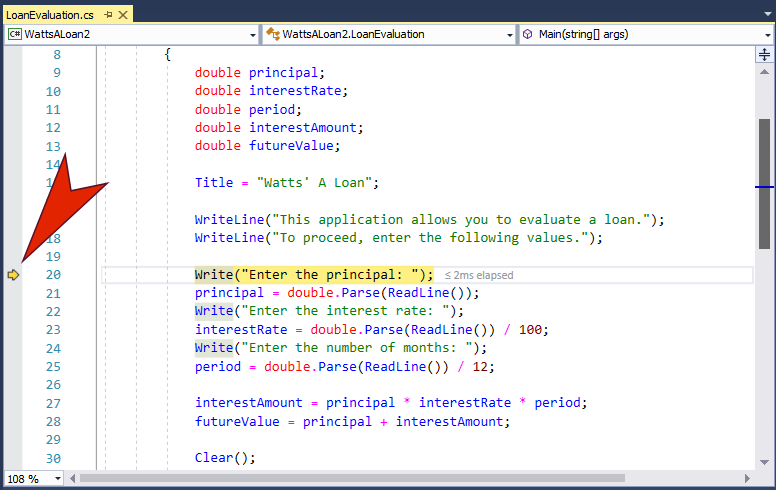Click the vertical scrollbar up arrow
The height and width of the screenshot is (490, 776).
click(x=764, y=72)
